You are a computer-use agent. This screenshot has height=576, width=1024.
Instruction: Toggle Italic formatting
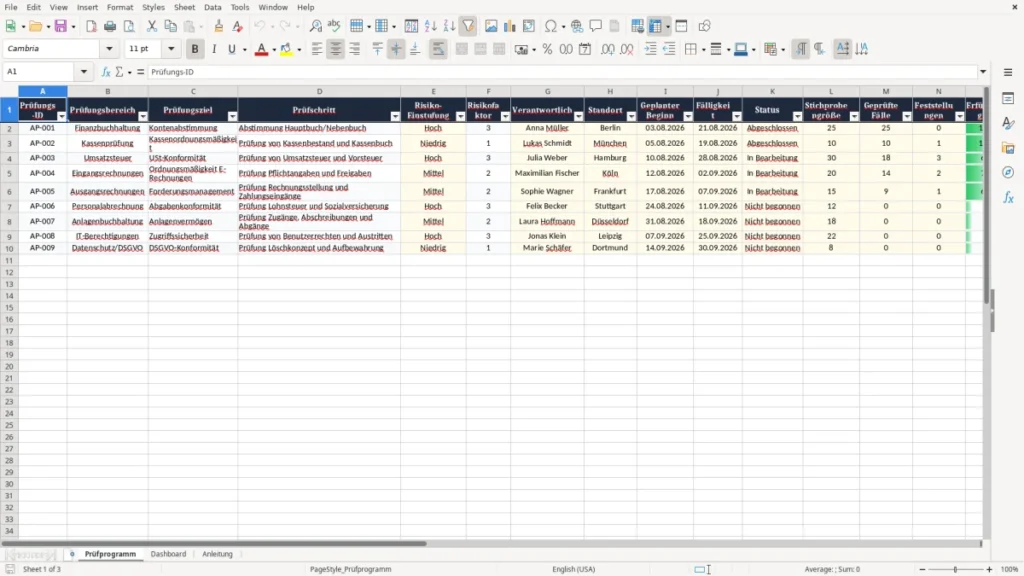214,49
